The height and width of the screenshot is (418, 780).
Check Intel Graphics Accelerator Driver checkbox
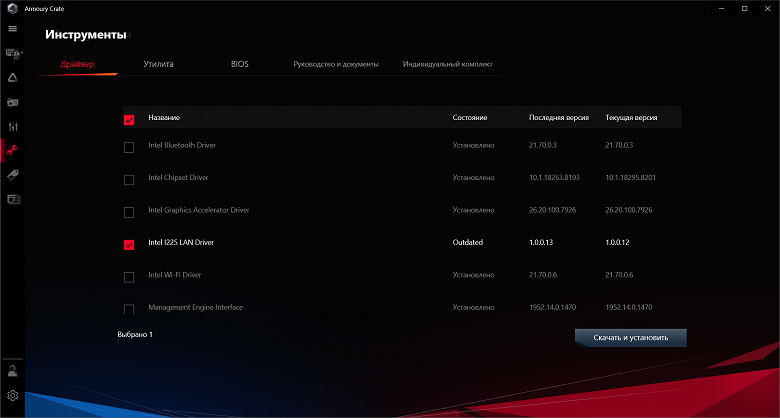[129, 212]
